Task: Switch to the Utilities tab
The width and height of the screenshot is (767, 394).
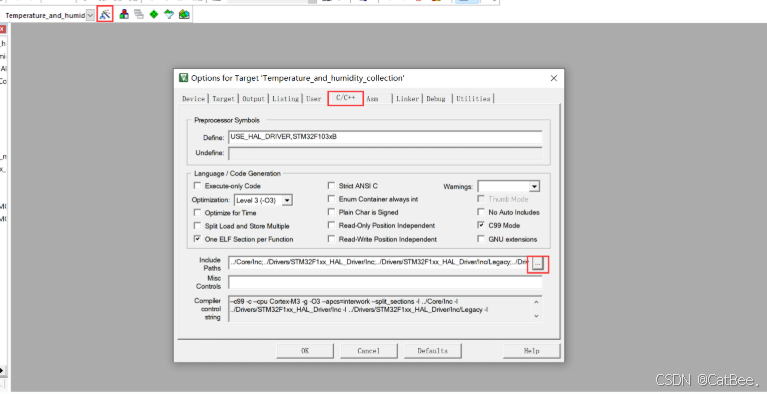Action: tap(473, 98)
